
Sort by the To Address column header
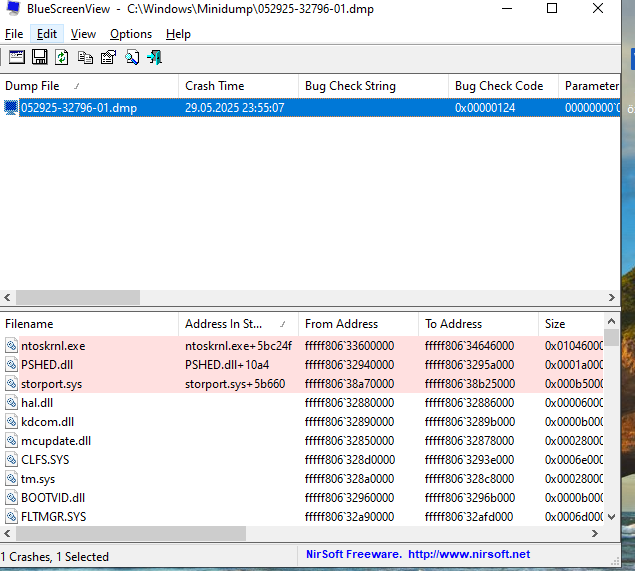pos(478,324)
